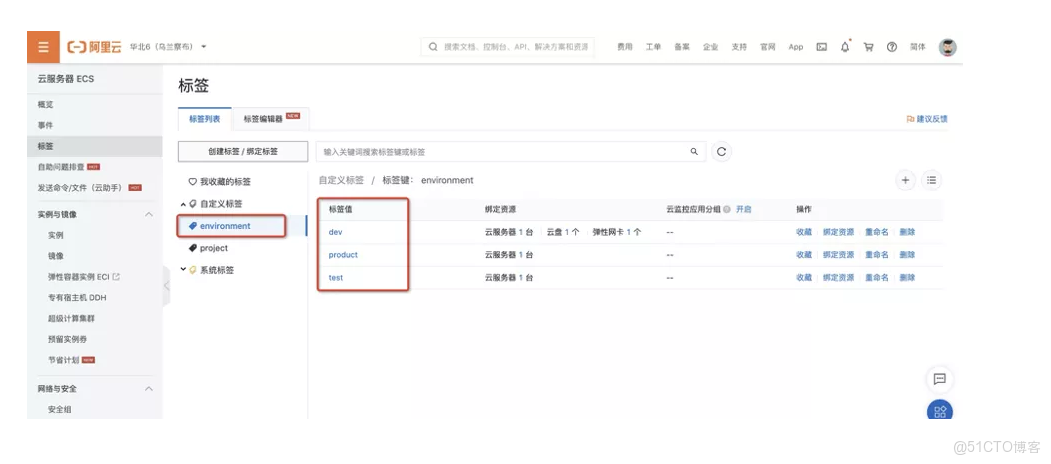Click 绑定资源 in the test row

(839, 278)
